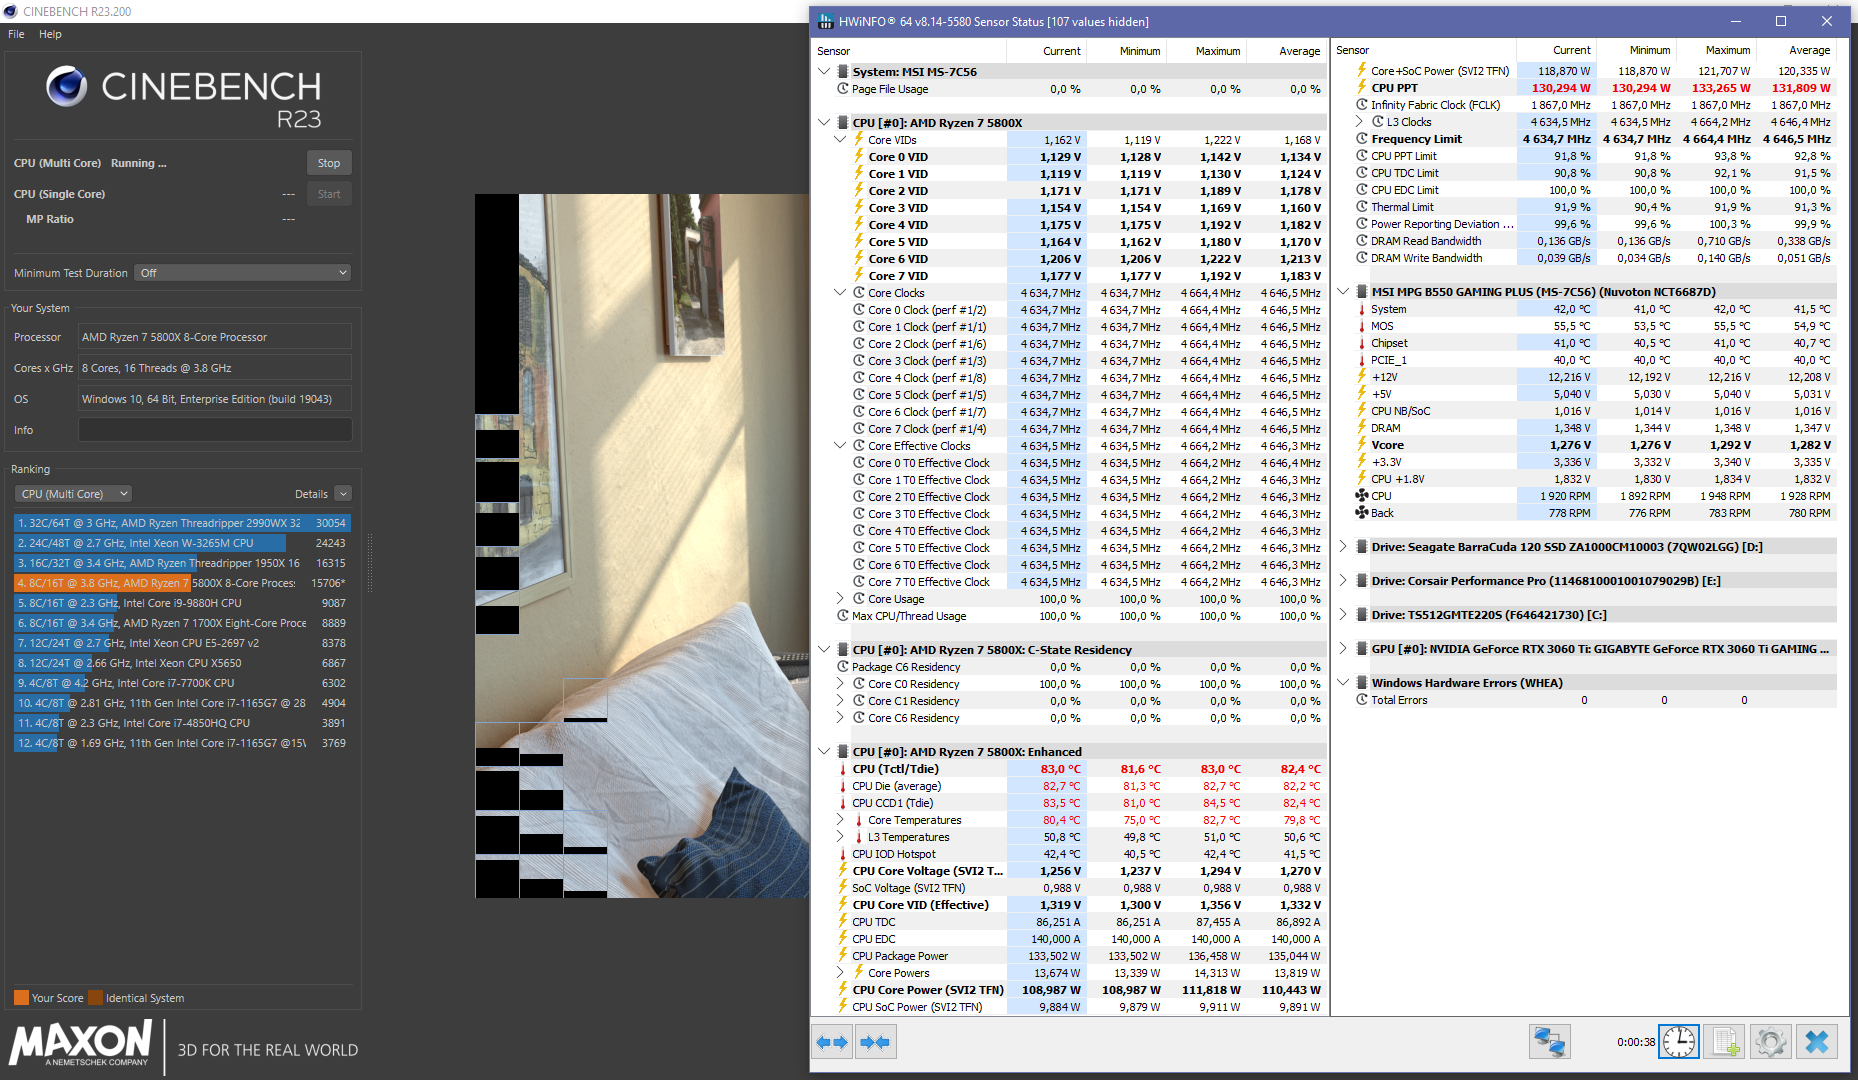Click the clock icon beside Frequency Limit
This screenshot has width=1858, height=1080.
(x=1361, y=139)
